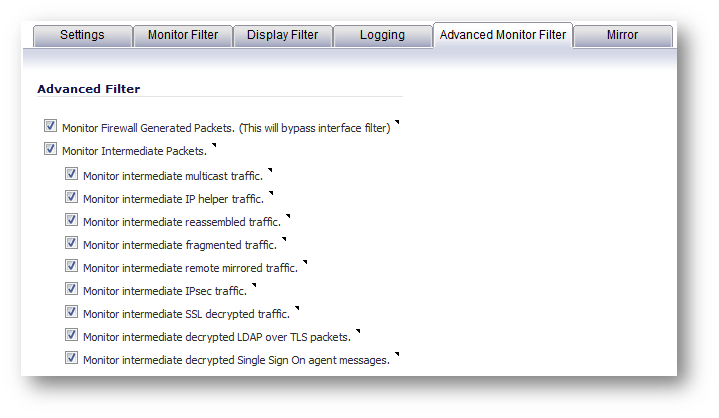Select the Advanced Monitor Filter tab
The height and width of the screenshot is (418, 719).
pos(503,35)
